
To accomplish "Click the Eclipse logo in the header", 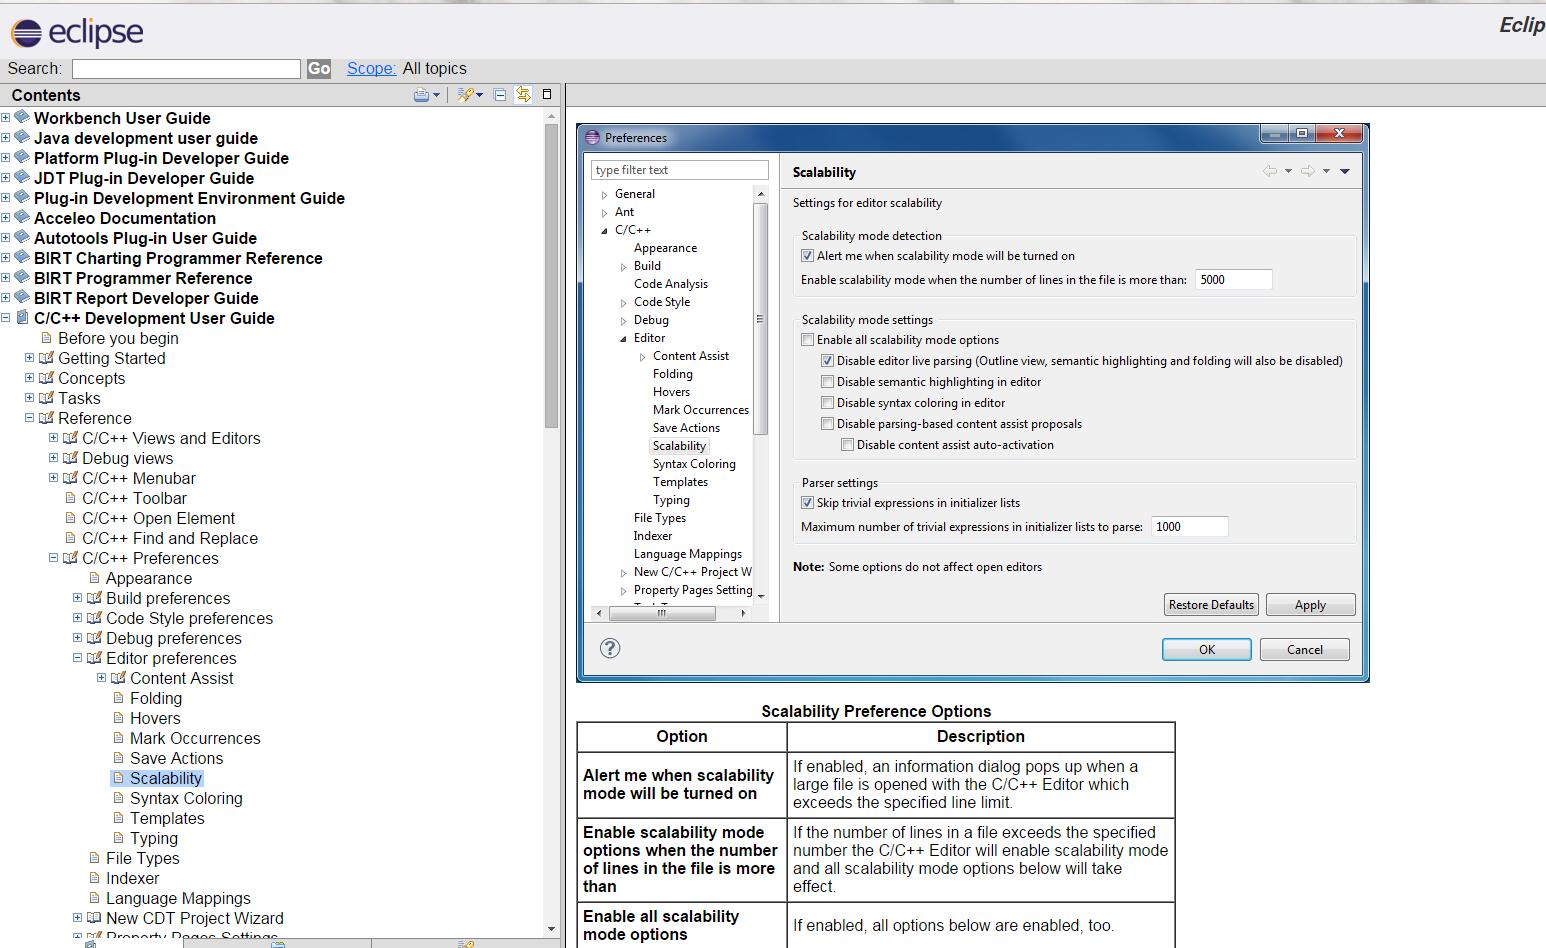I will (x=77, y=33).
